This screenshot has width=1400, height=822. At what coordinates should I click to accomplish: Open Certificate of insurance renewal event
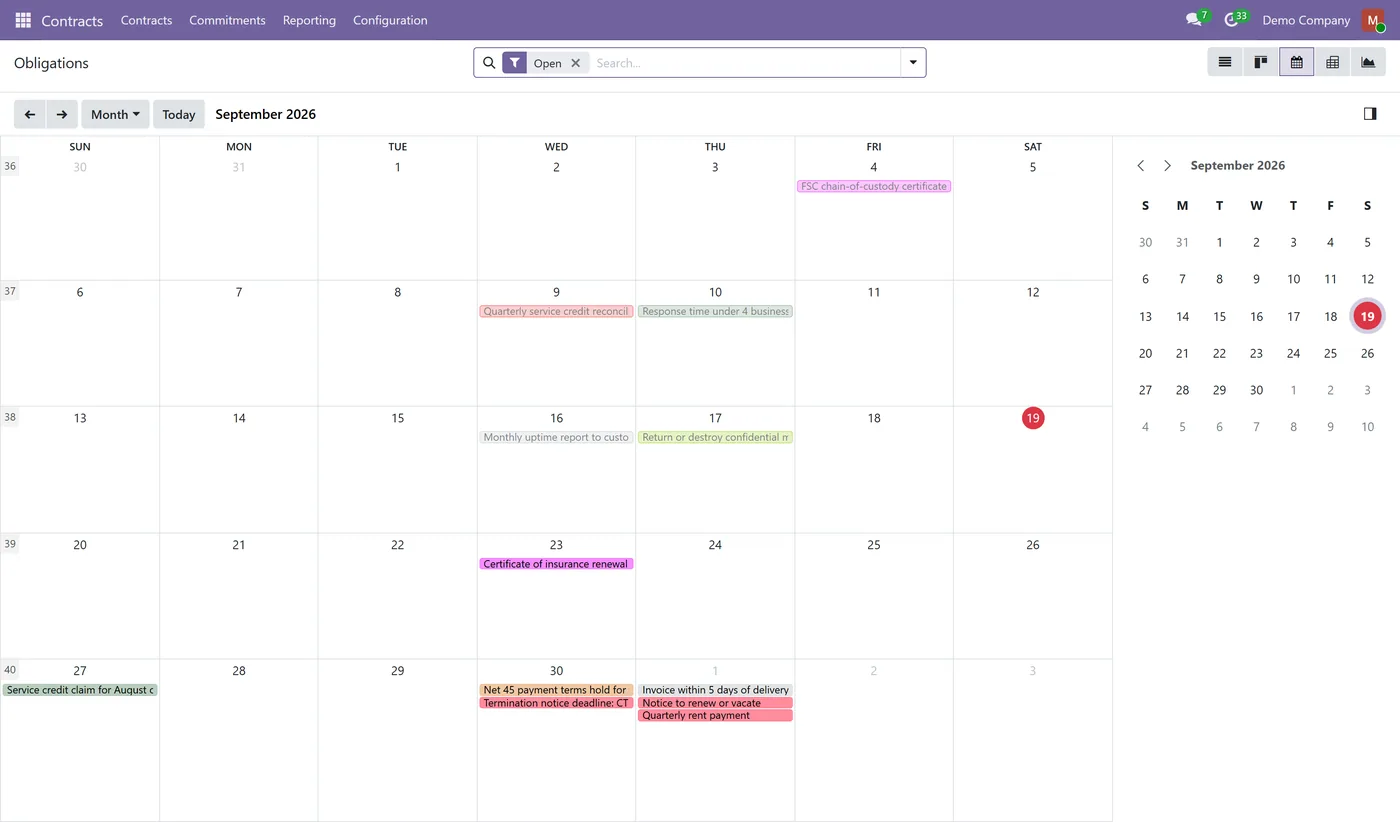coord(556,564)
